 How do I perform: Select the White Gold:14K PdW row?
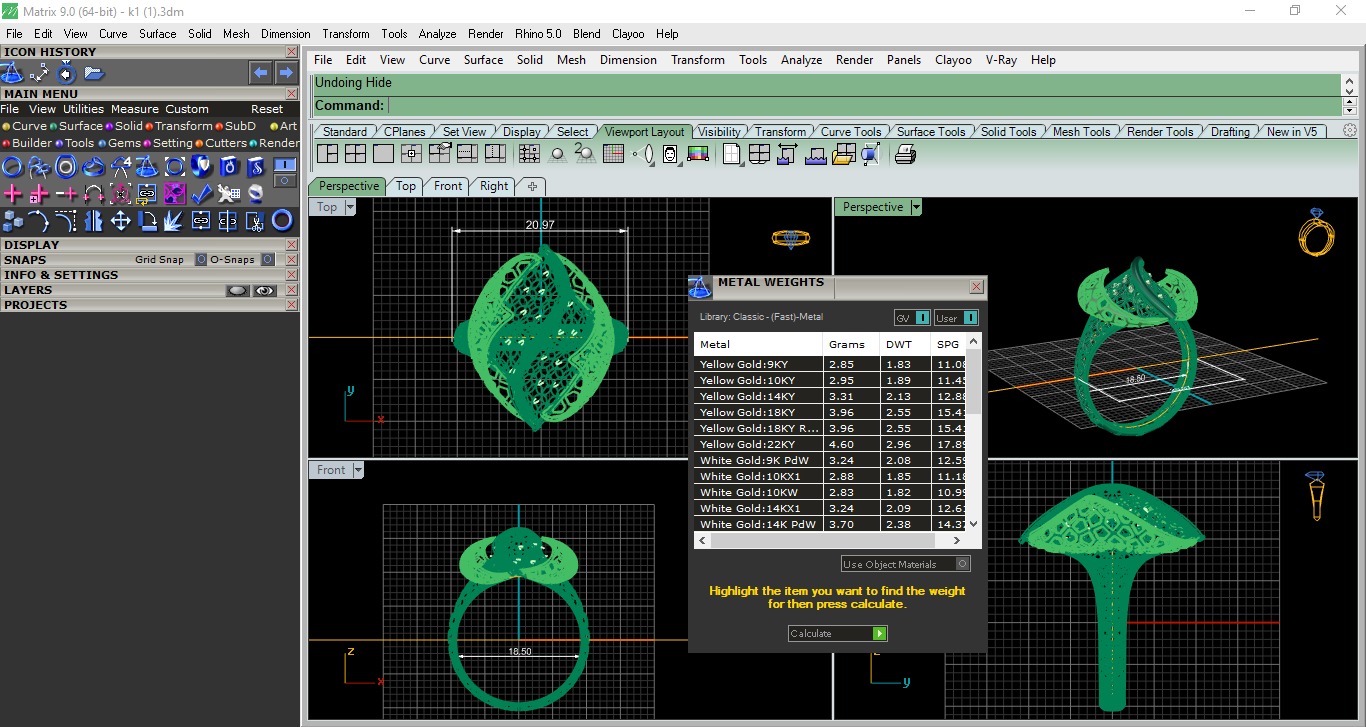830,524
